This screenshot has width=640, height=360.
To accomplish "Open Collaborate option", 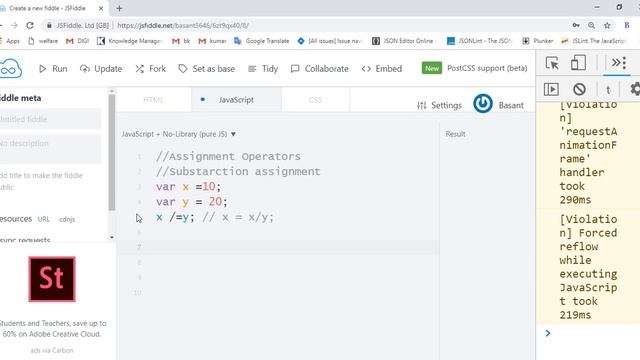I will pos(320,69).
